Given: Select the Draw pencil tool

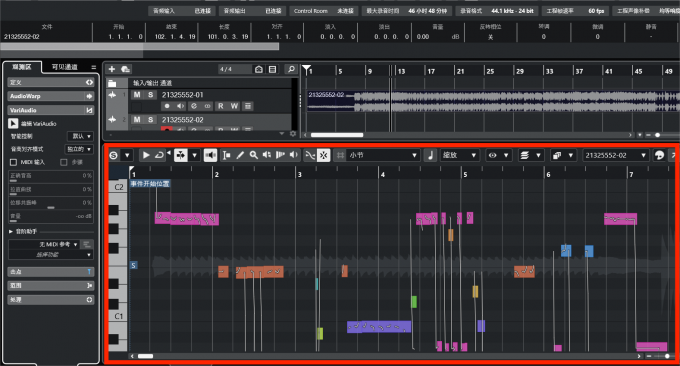Looking at the screenshot, I should tap(240, 155).
